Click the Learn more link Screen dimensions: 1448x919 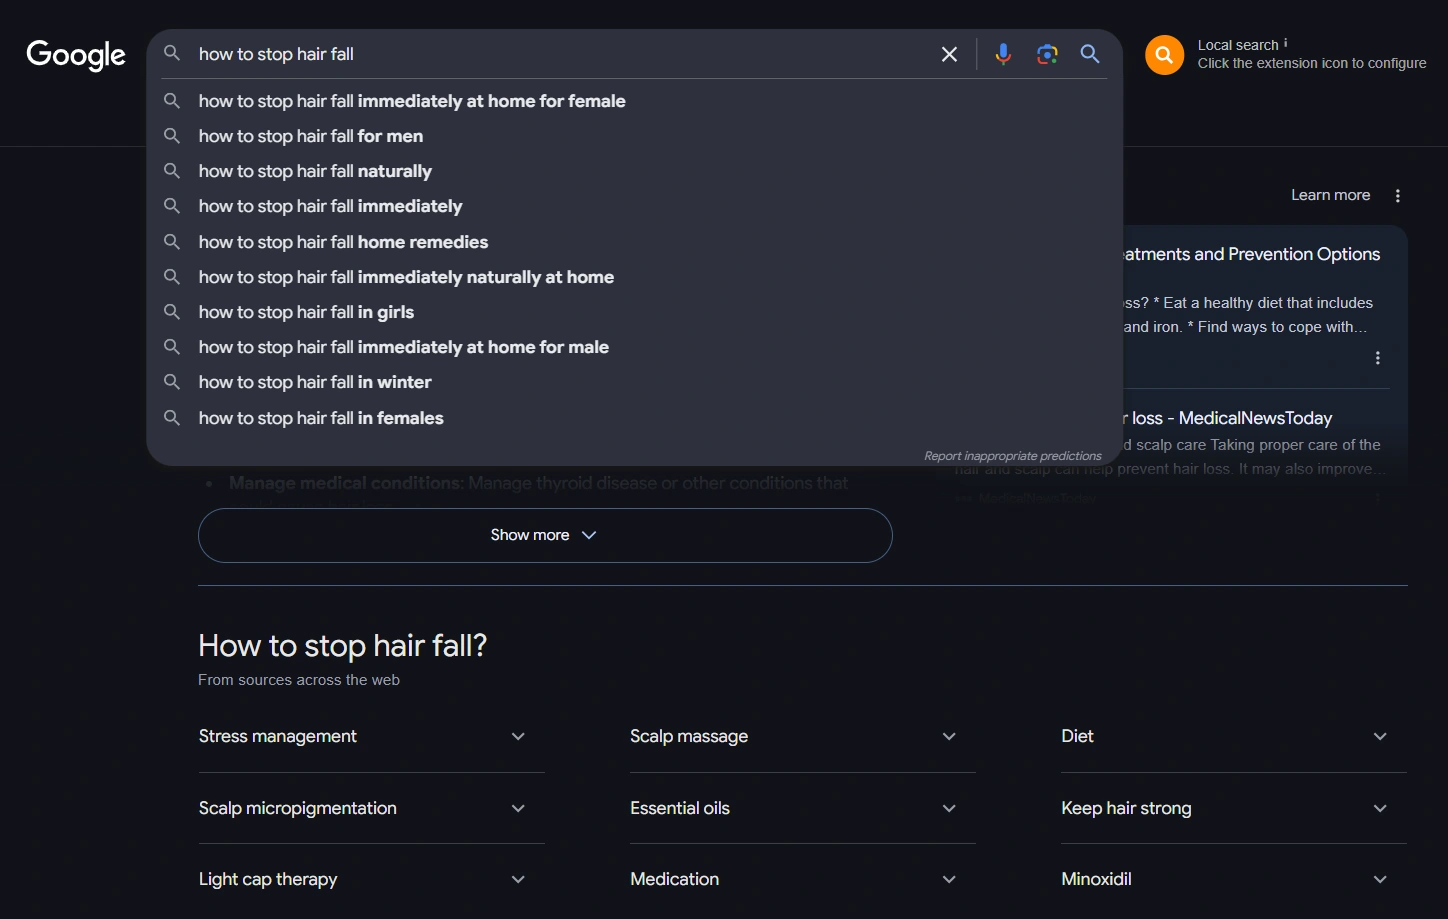1330,195
